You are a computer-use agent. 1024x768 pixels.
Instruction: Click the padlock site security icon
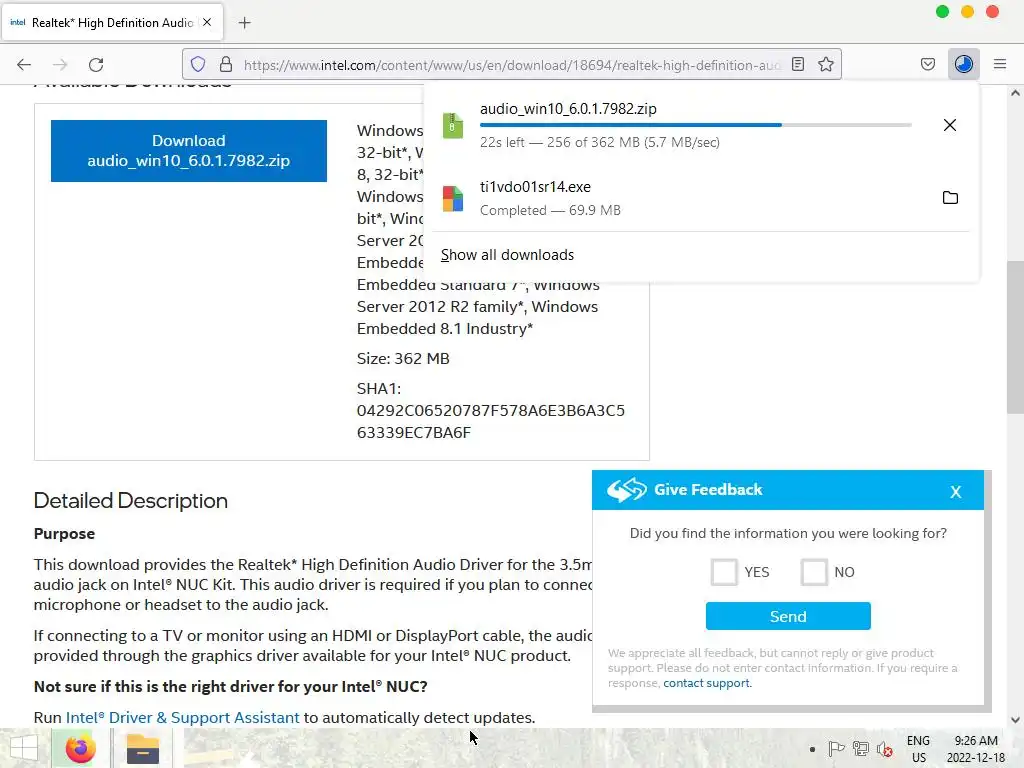225,64
